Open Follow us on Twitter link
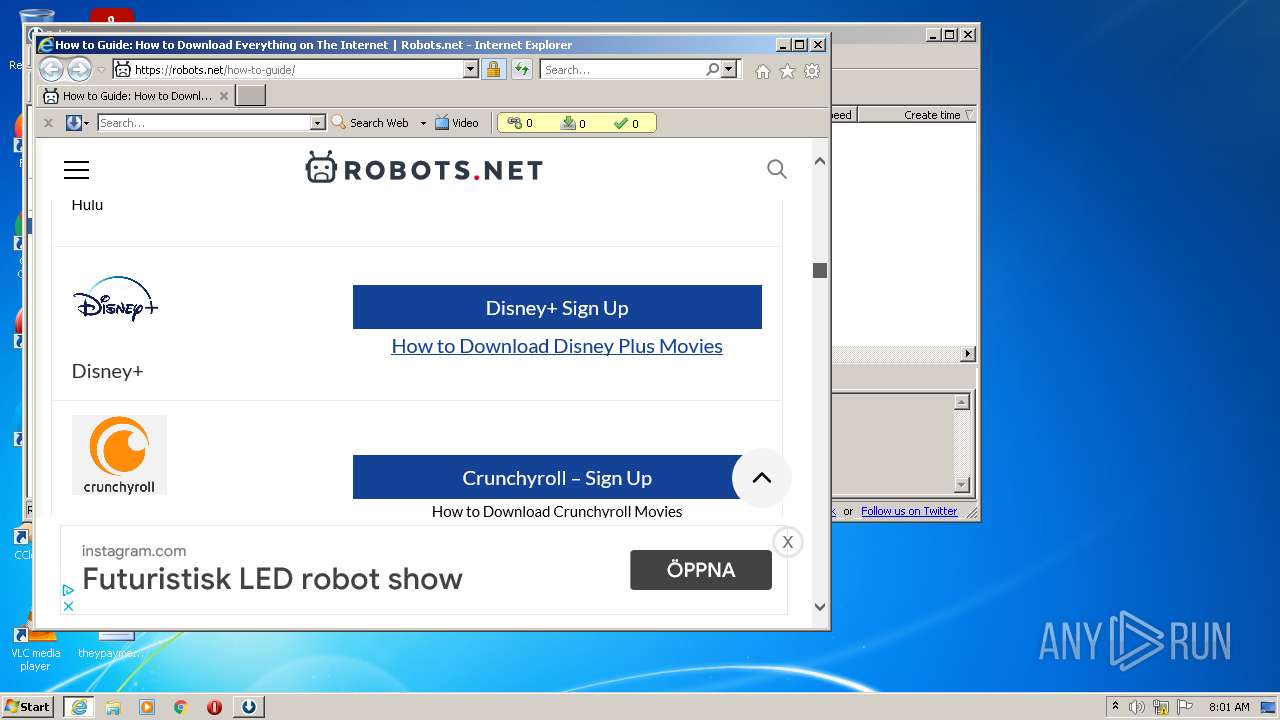 [x=909, y=511]
